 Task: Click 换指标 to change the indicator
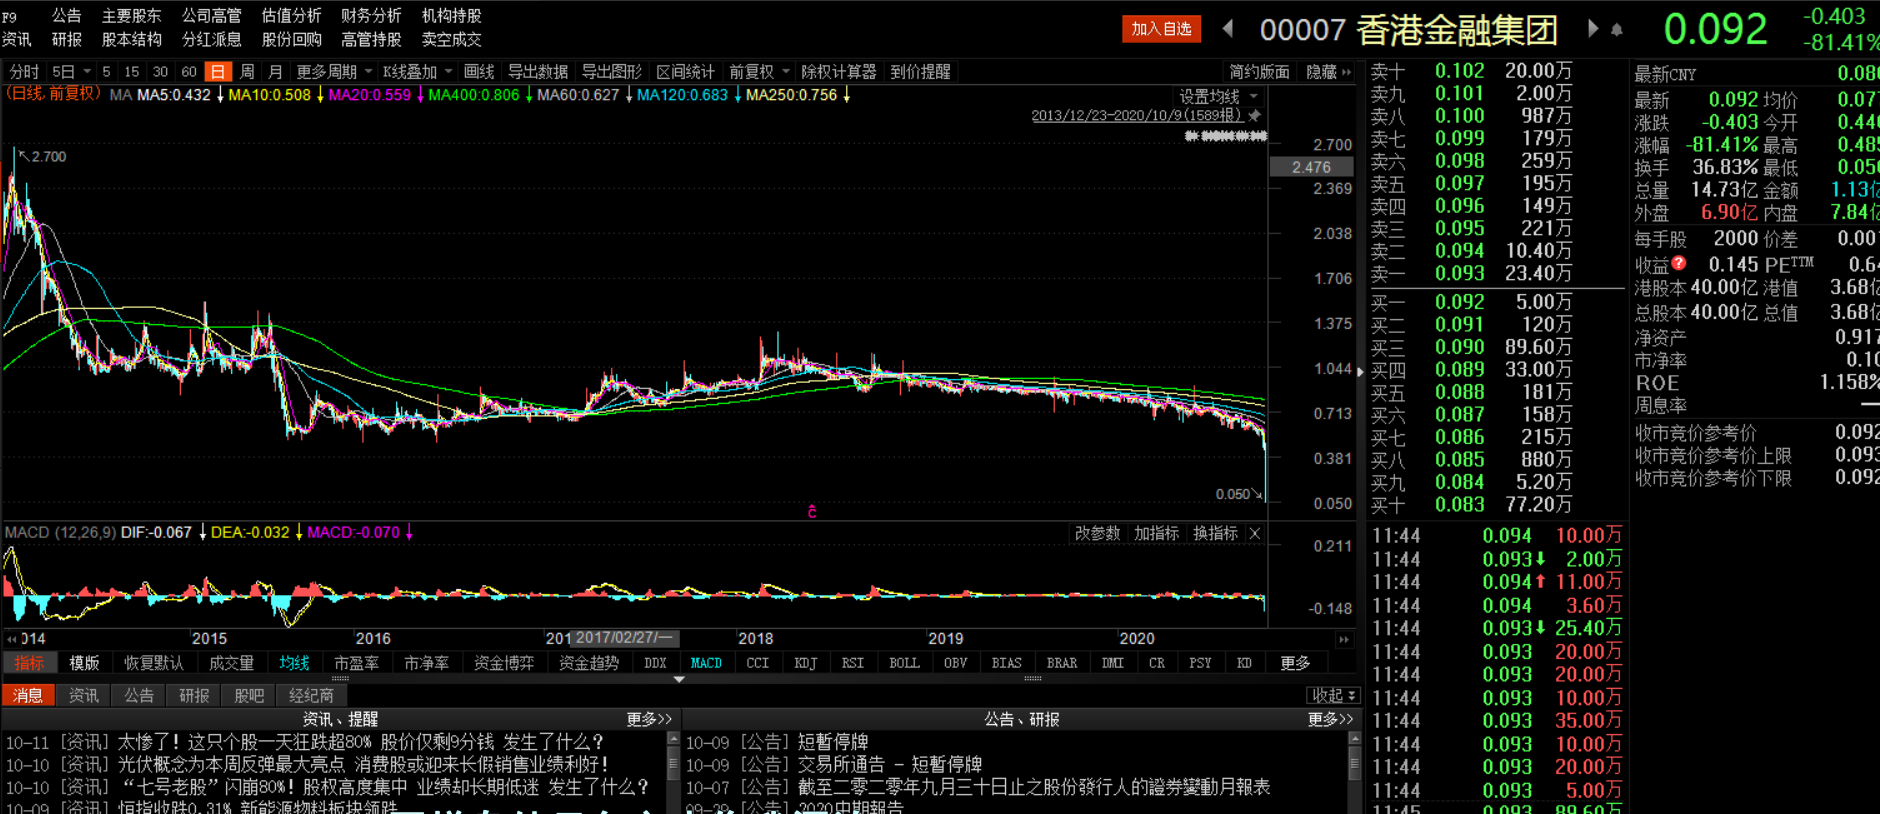1215,534
